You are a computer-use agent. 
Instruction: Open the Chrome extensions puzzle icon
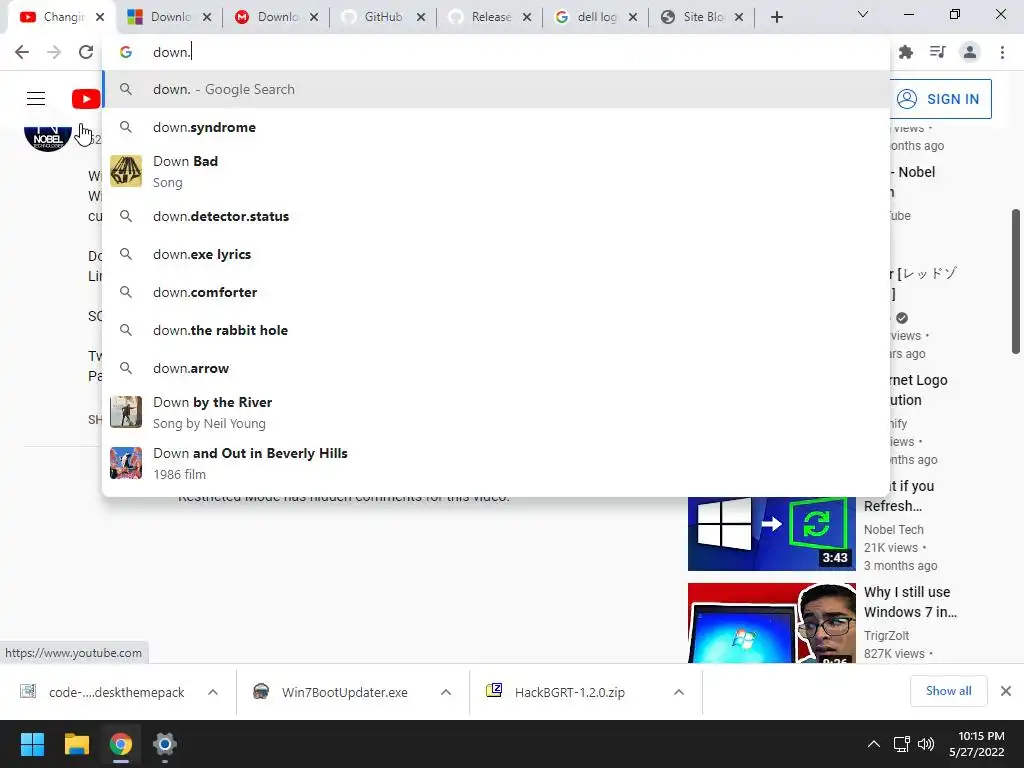click(906, 52)
